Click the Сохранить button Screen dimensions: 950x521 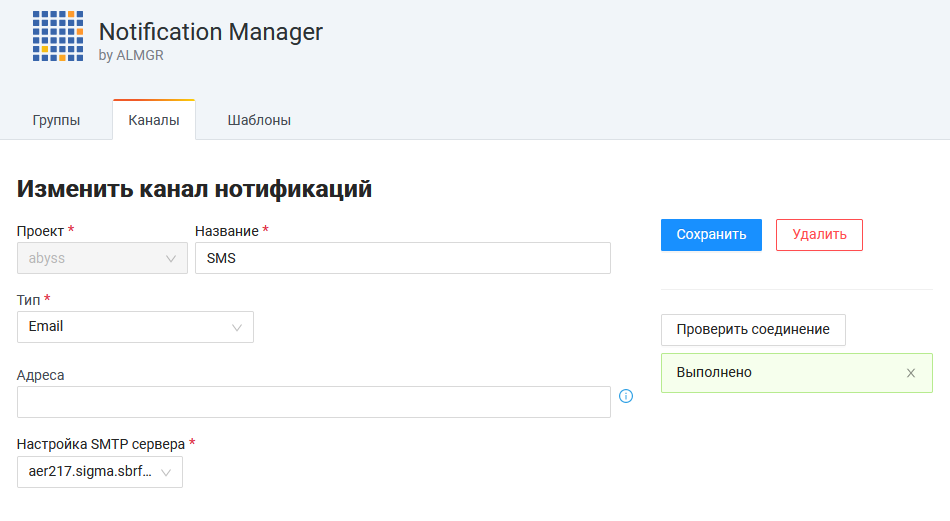coord(711,235)
